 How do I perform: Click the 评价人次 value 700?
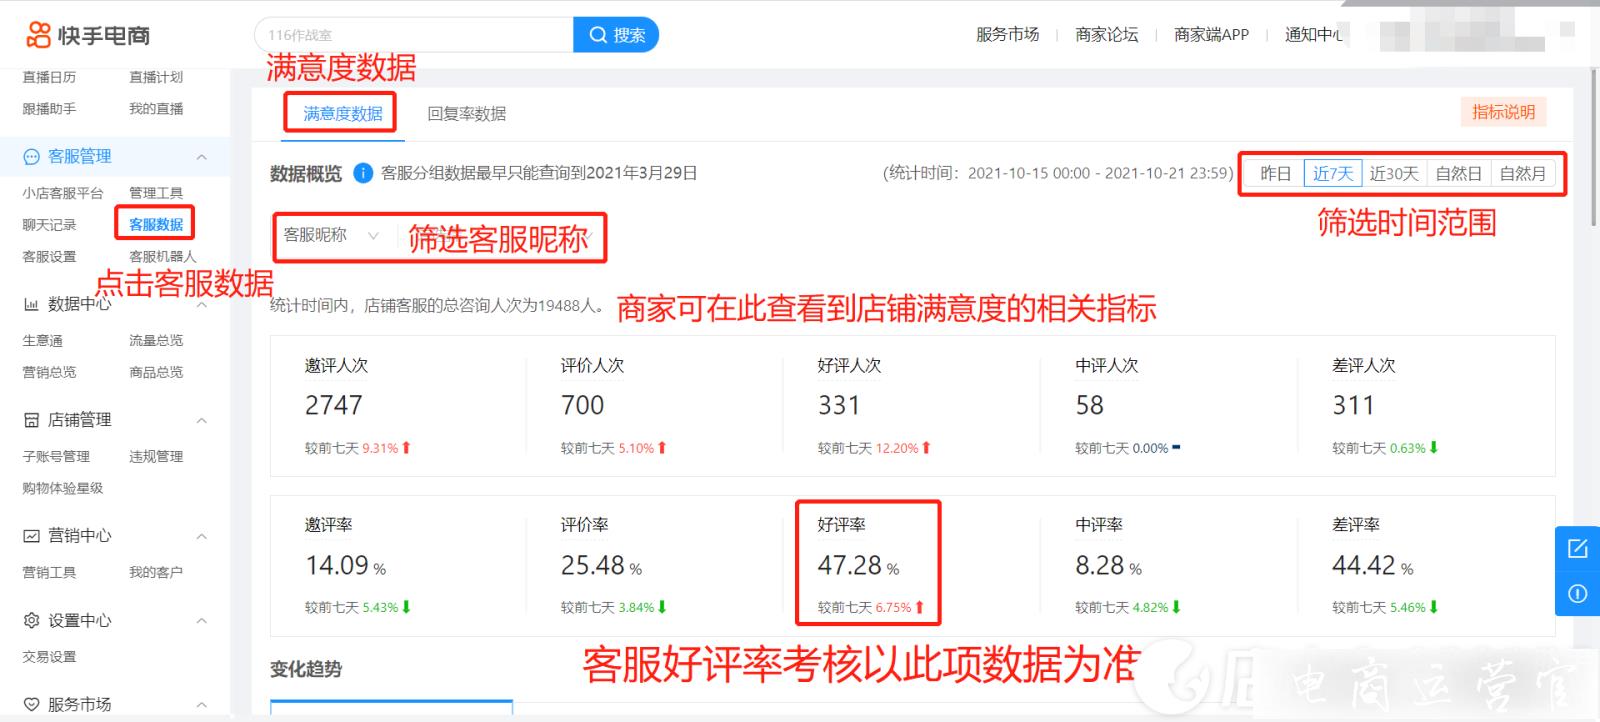(x=583, y=406)
